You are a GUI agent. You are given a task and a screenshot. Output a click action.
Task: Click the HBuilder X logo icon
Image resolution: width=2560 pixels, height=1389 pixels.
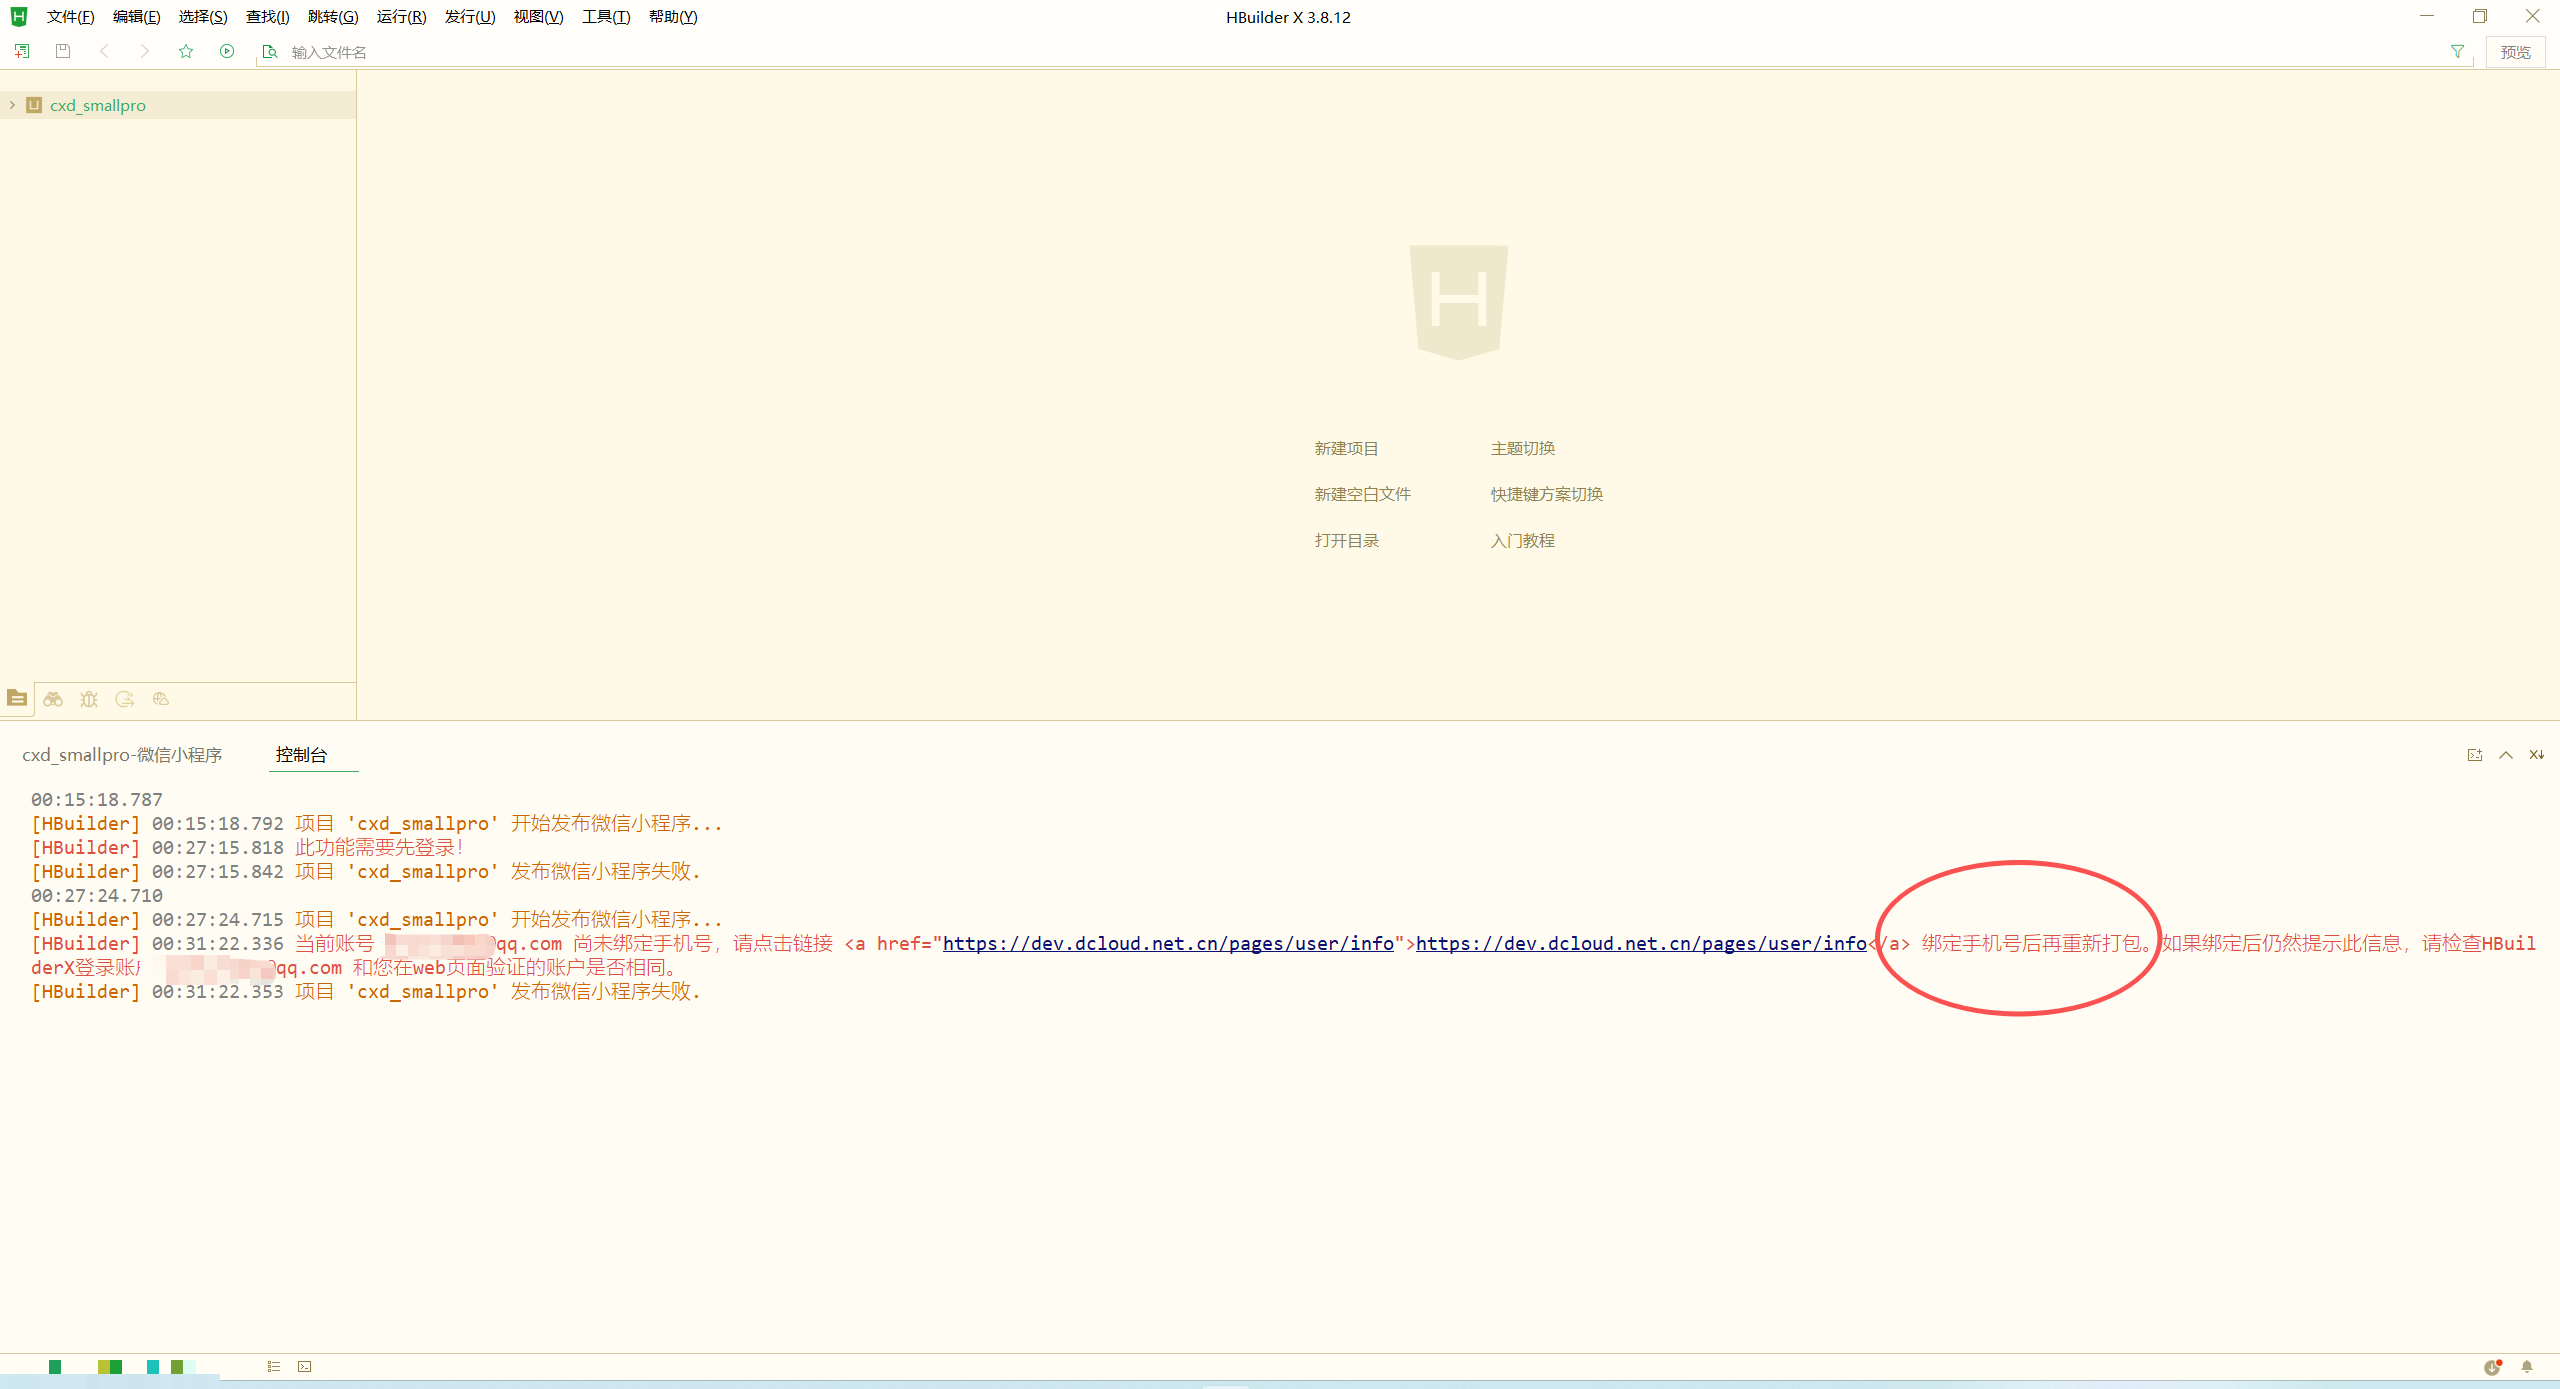tap(19, 17)
